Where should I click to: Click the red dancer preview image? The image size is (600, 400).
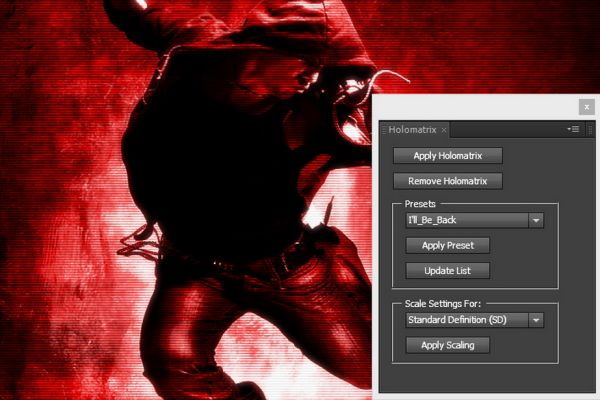tap(186, 200)
